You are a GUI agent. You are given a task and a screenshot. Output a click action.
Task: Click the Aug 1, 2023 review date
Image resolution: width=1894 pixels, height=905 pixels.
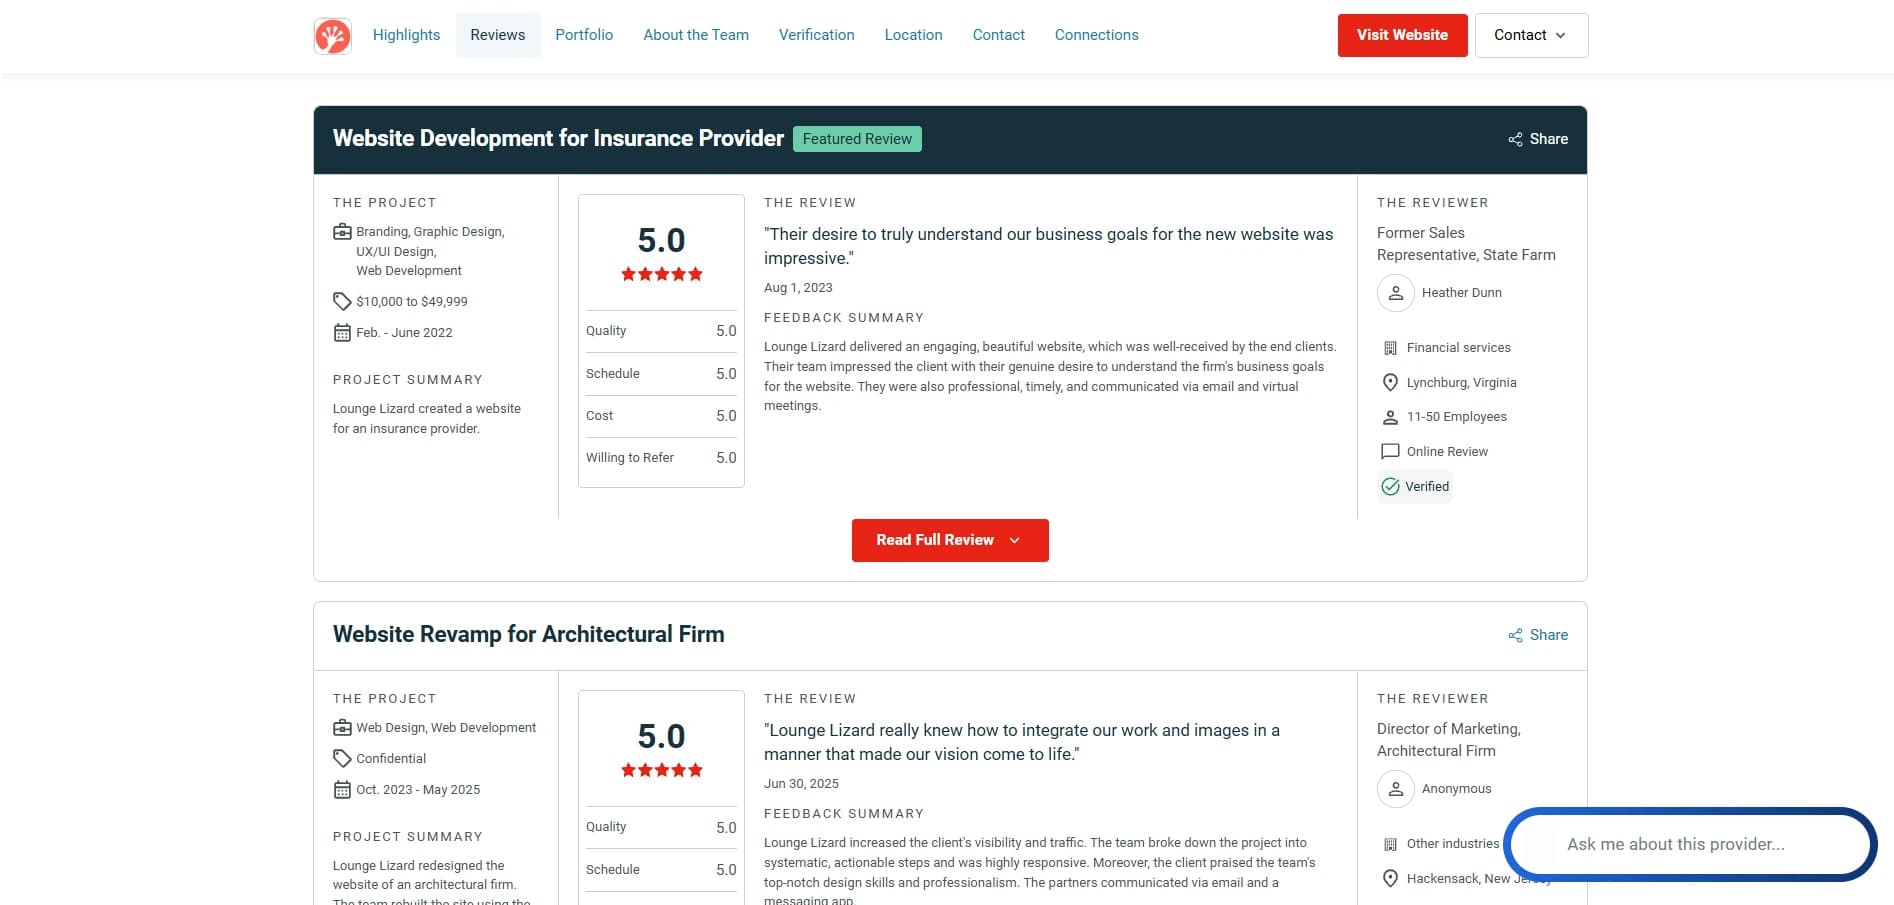(x=798, y=288)
